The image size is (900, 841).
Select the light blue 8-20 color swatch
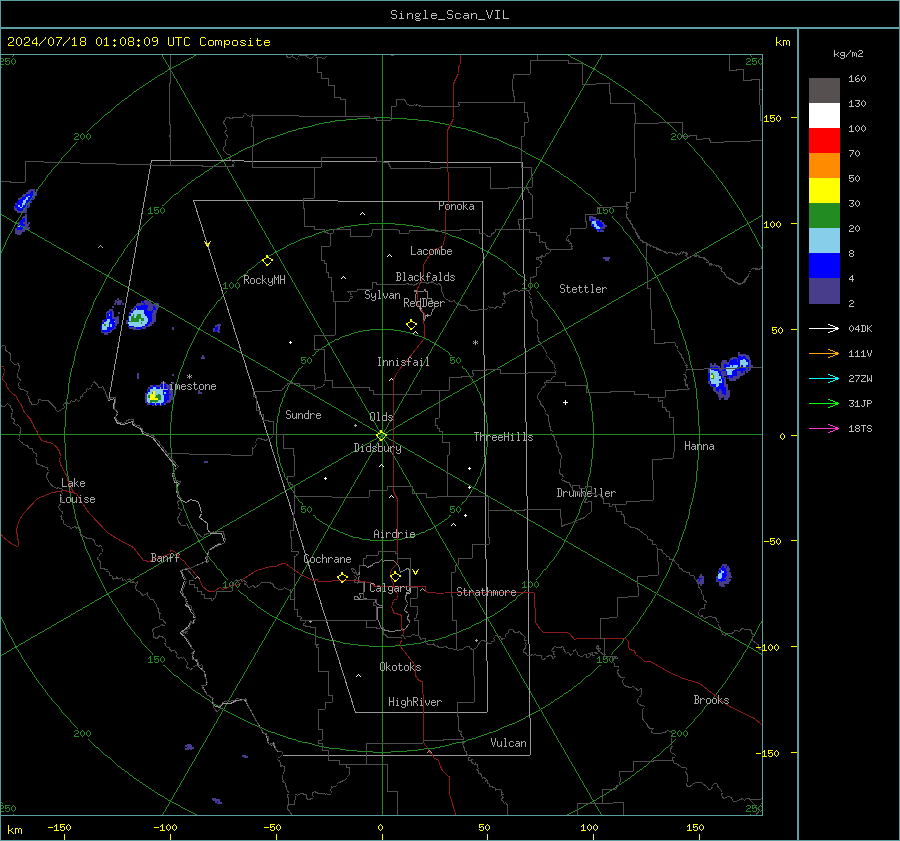(x=824, y=241)
